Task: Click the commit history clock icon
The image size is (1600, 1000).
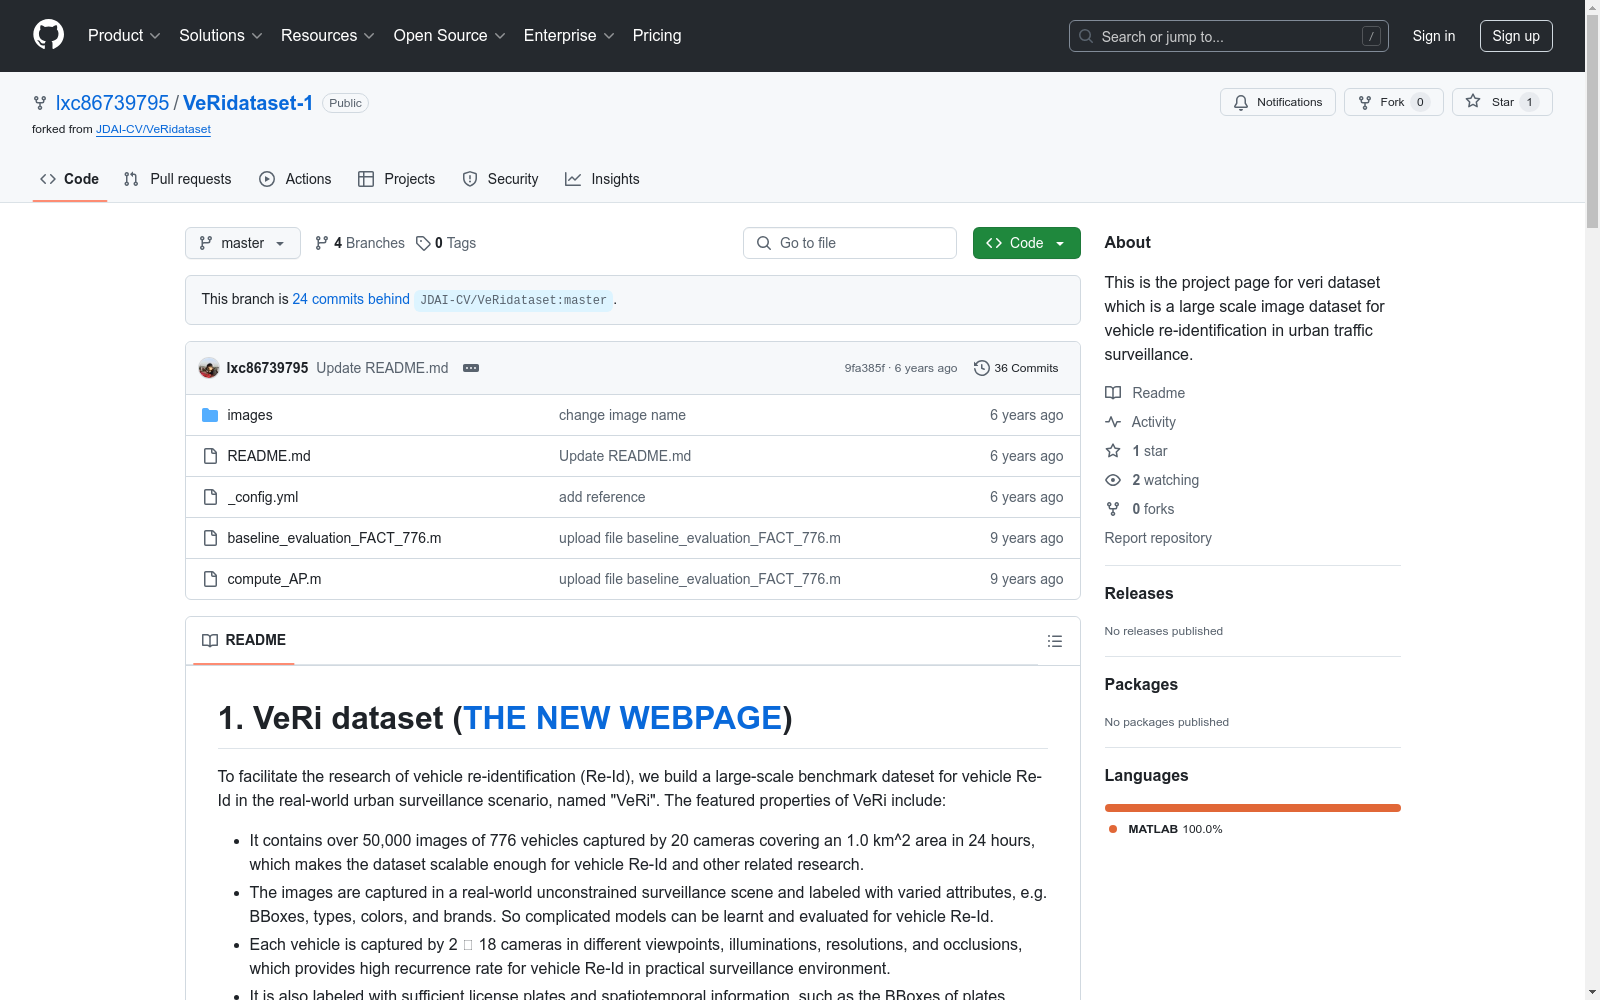Action: click(x=982, y=368)
